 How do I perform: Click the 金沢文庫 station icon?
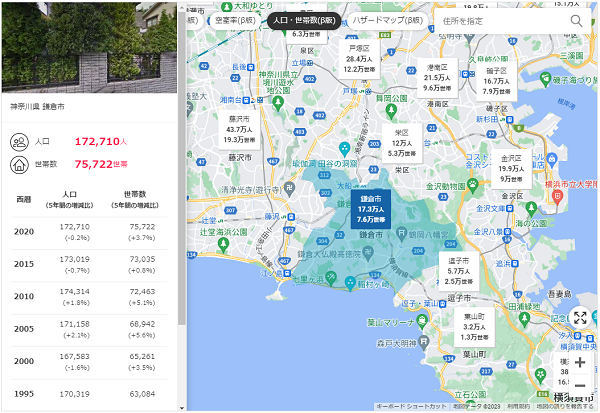coord(509,209)
